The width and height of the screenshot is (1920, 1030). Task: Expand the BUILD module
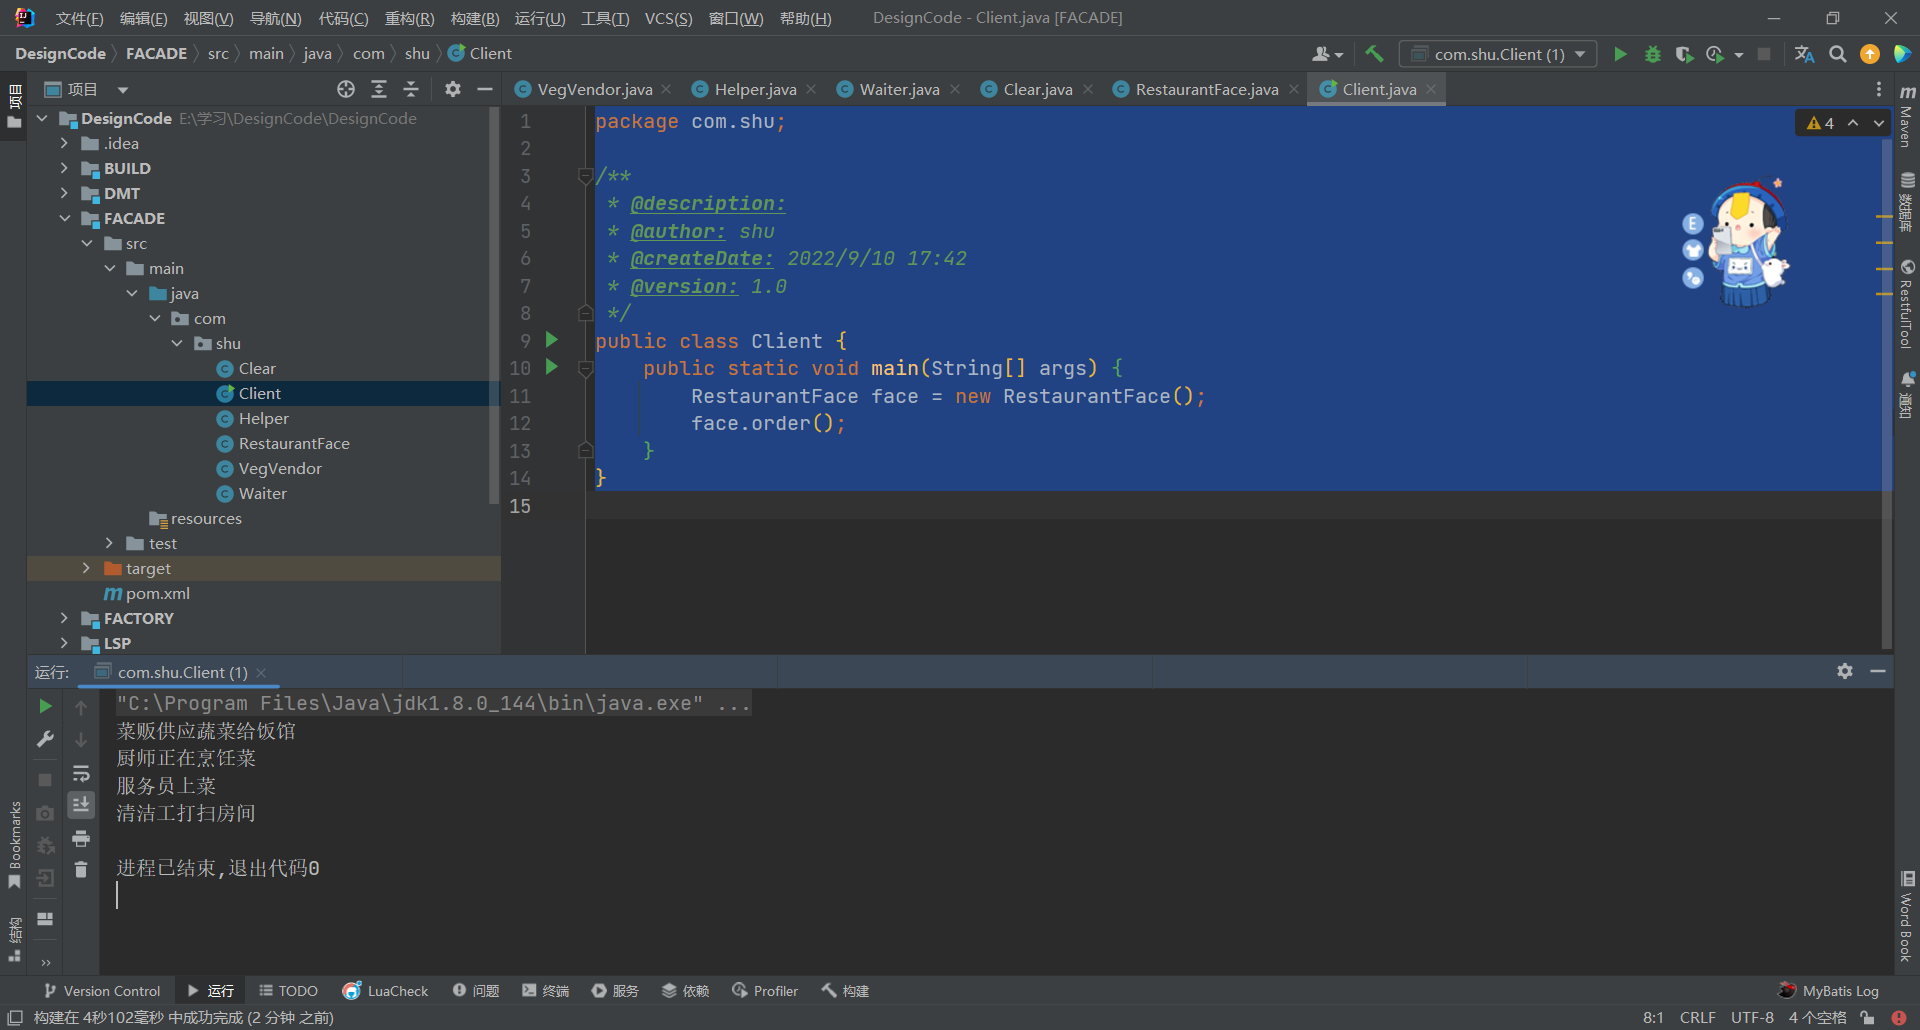64,168
